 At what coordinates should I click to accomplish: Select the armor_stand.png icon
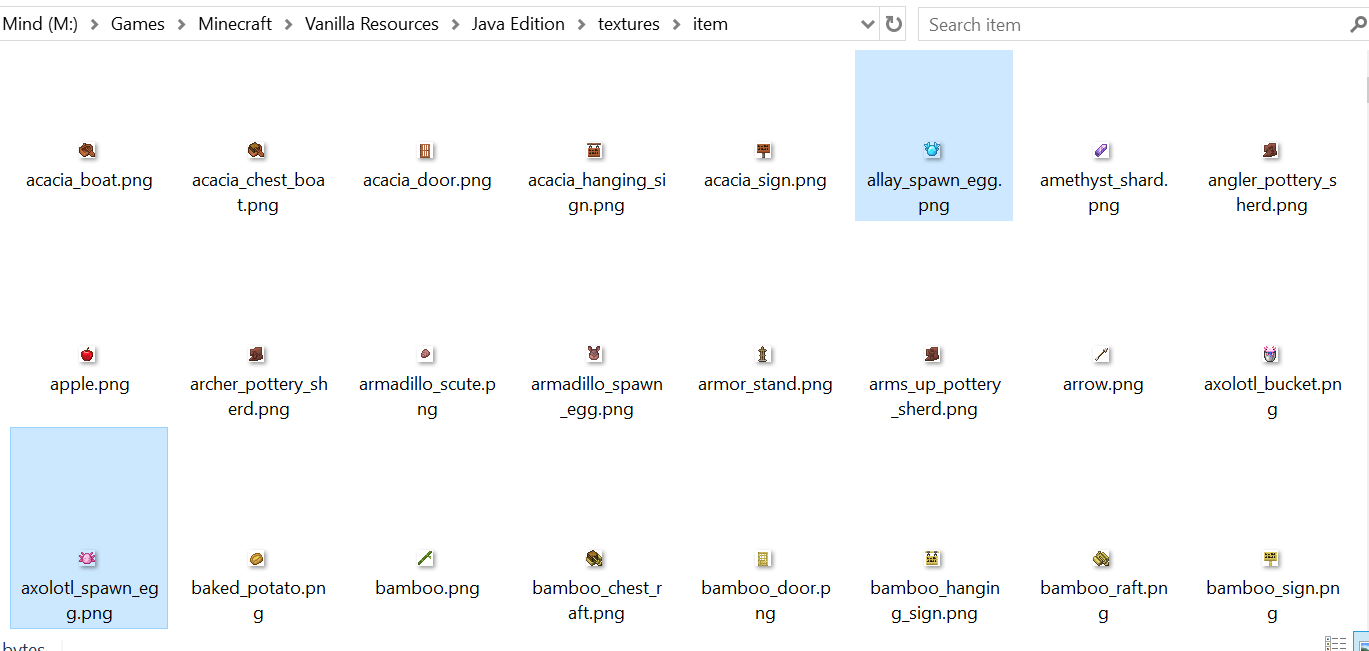coord(764,355)
